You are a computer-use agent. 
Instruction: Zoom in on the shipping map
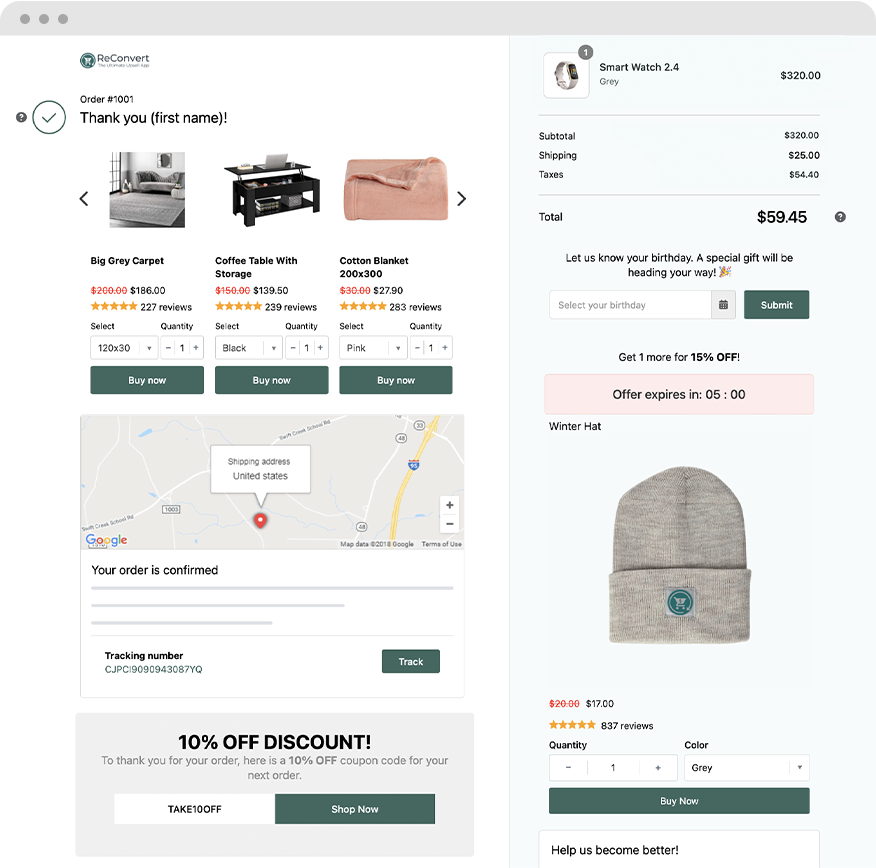coord(449,505)
